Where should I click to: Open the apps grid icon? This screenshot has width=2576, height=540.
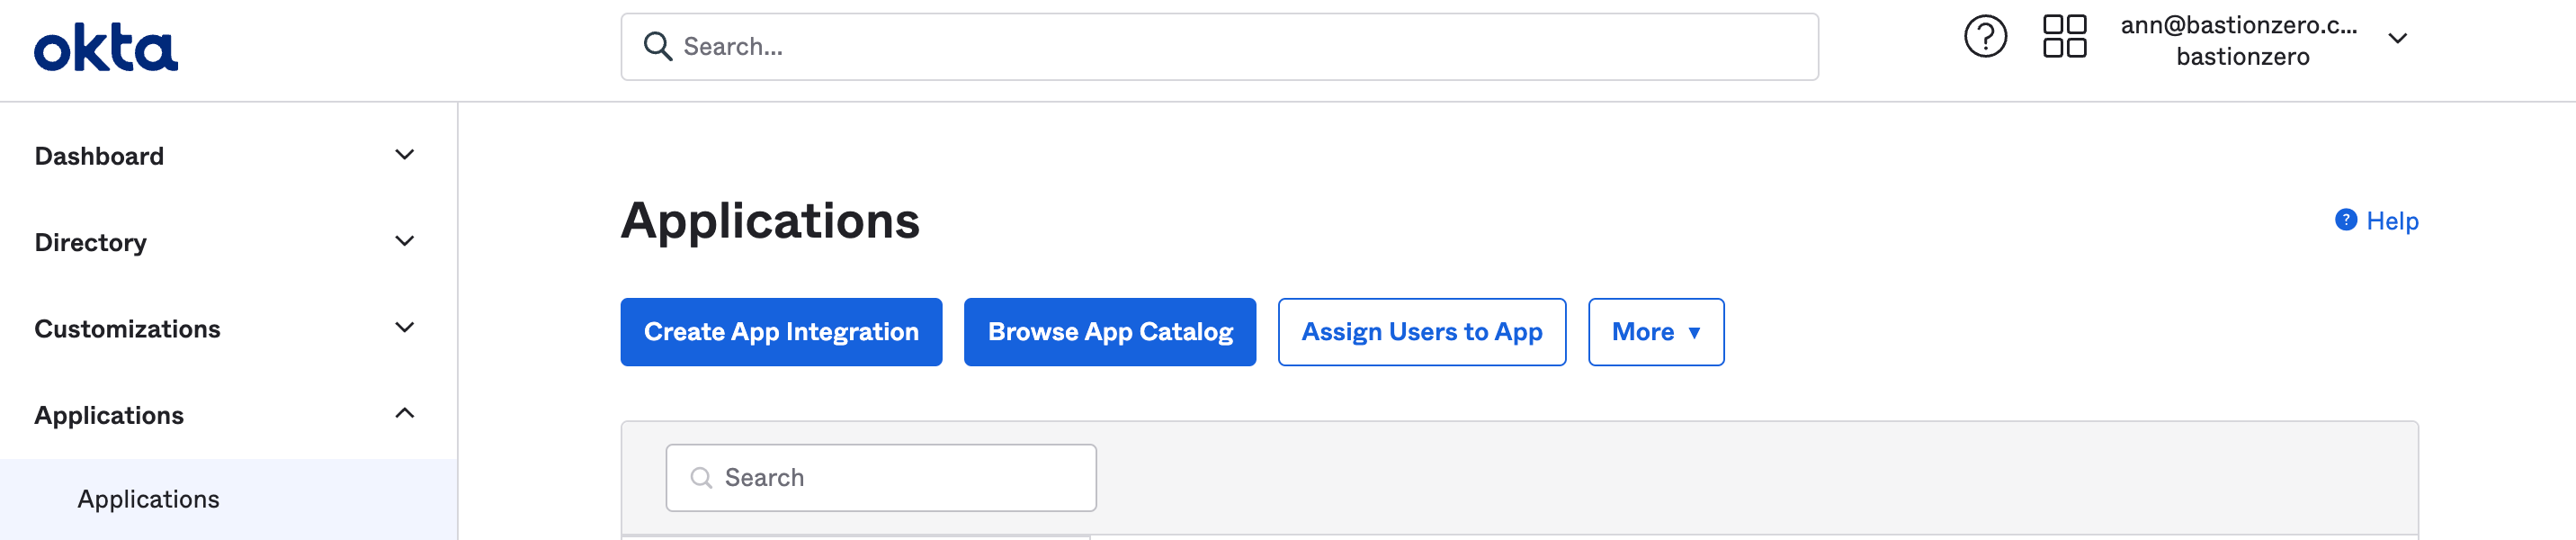click(2064, 37)
